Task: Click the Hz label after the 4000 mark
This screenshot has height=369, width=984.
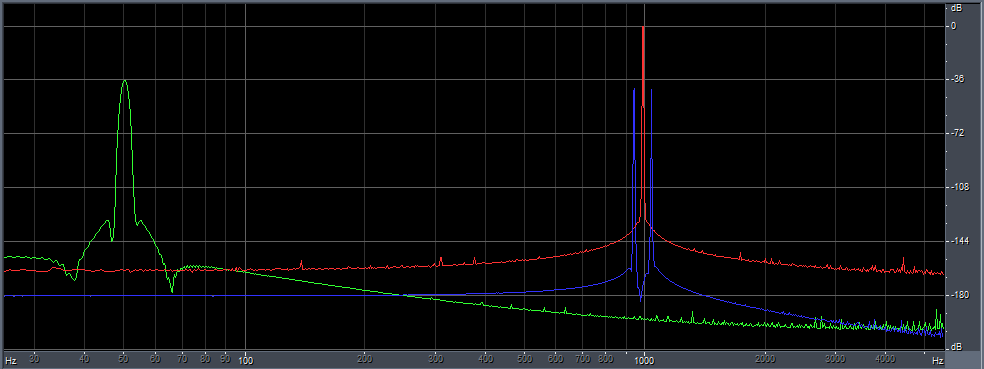Action: (x=937, y=361)
